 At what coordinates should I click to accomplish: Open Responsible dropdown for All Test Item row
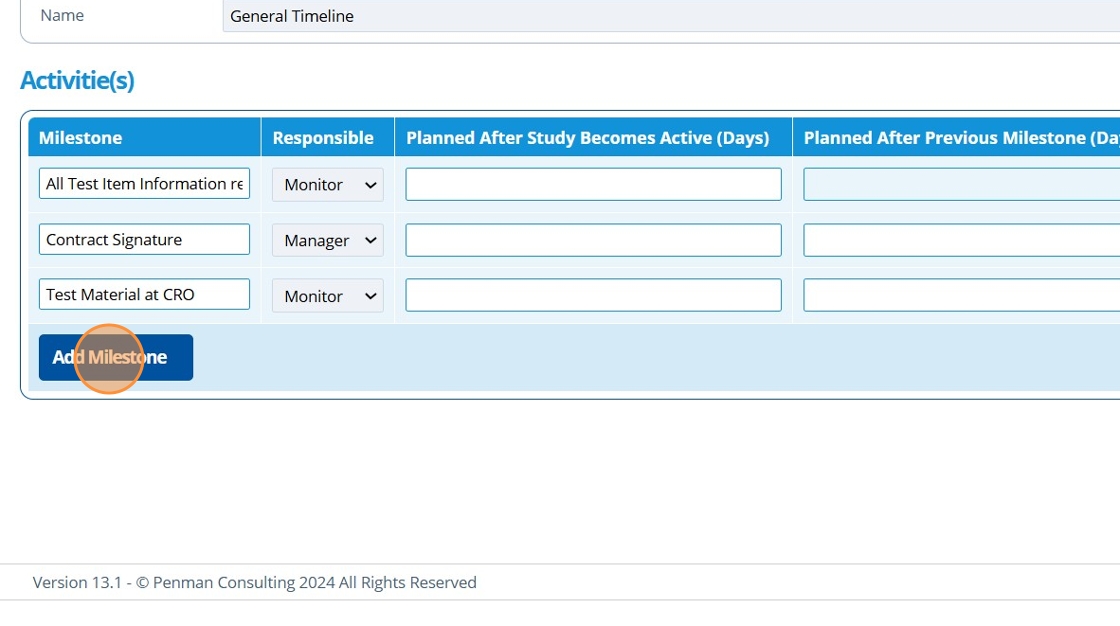(x=328, y=185)
